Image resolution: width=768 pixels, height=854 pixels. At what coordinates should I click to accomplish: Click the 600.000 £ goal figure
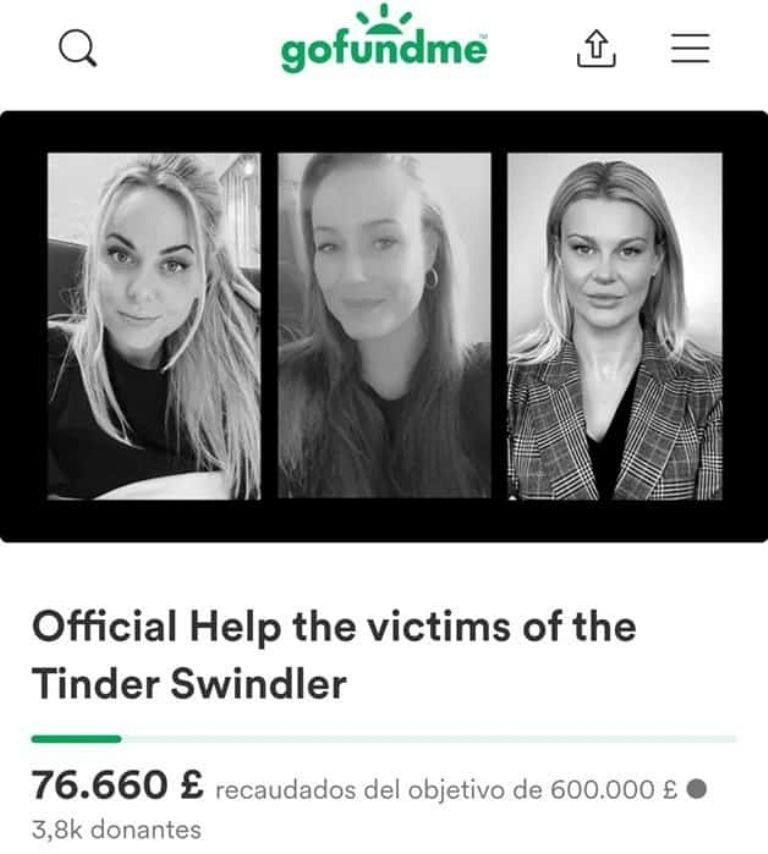[614, 789]
